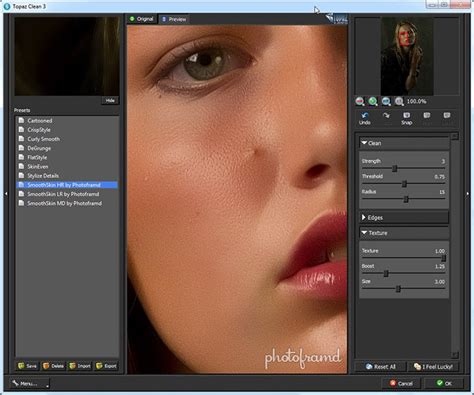Click the navigator thumbnail of the woman
Image resolution: width=474 pixels, height=395 pixels.
pyautogui.click(x=407, y=56)
